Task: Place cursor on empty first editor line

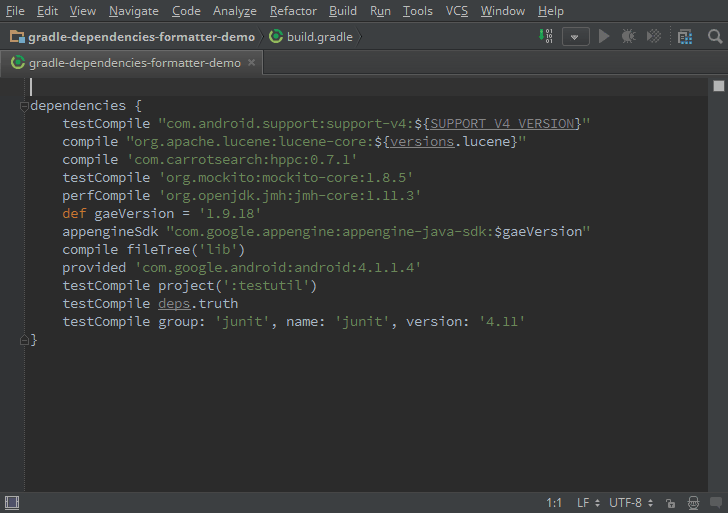Action: click(367, 87)
